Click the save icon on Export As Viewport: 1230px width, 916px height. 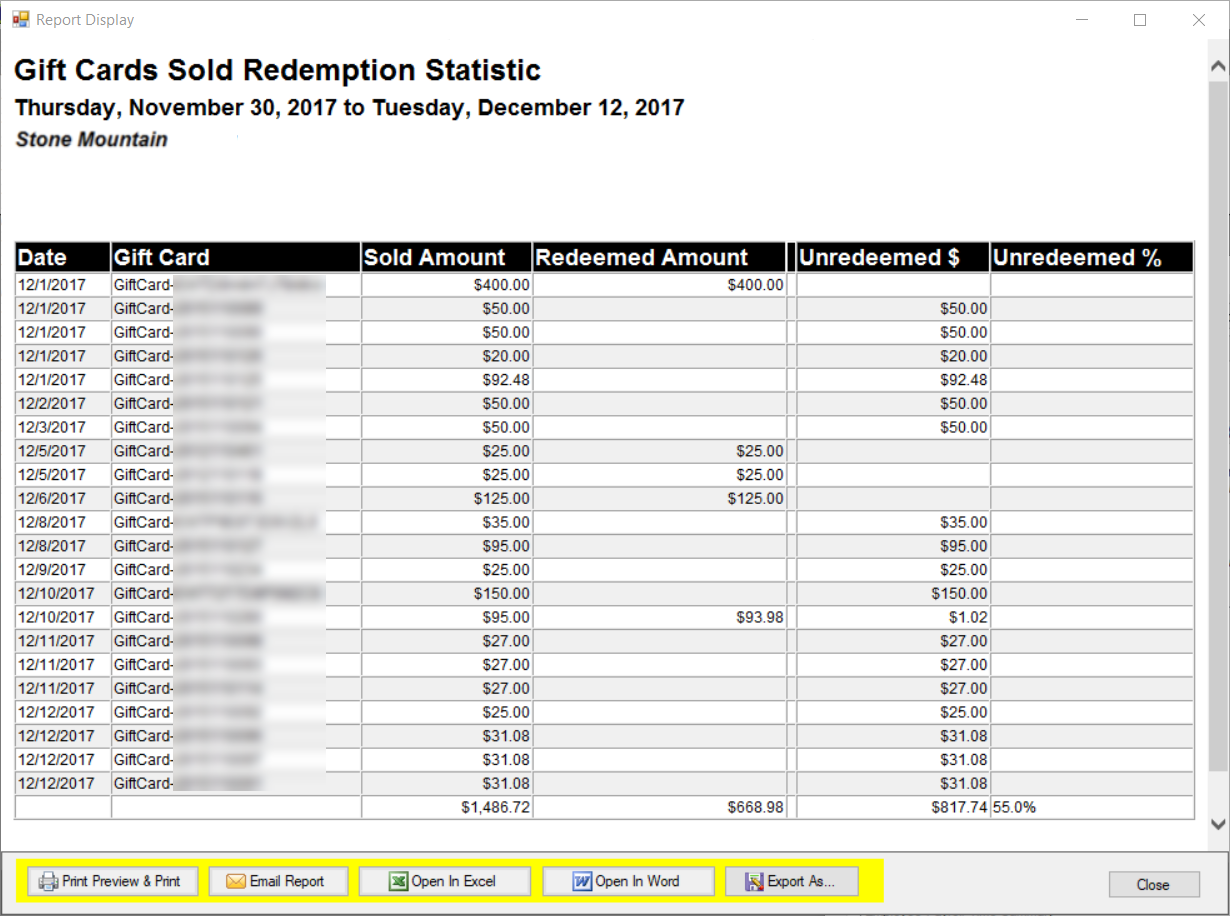pos(754,881)
